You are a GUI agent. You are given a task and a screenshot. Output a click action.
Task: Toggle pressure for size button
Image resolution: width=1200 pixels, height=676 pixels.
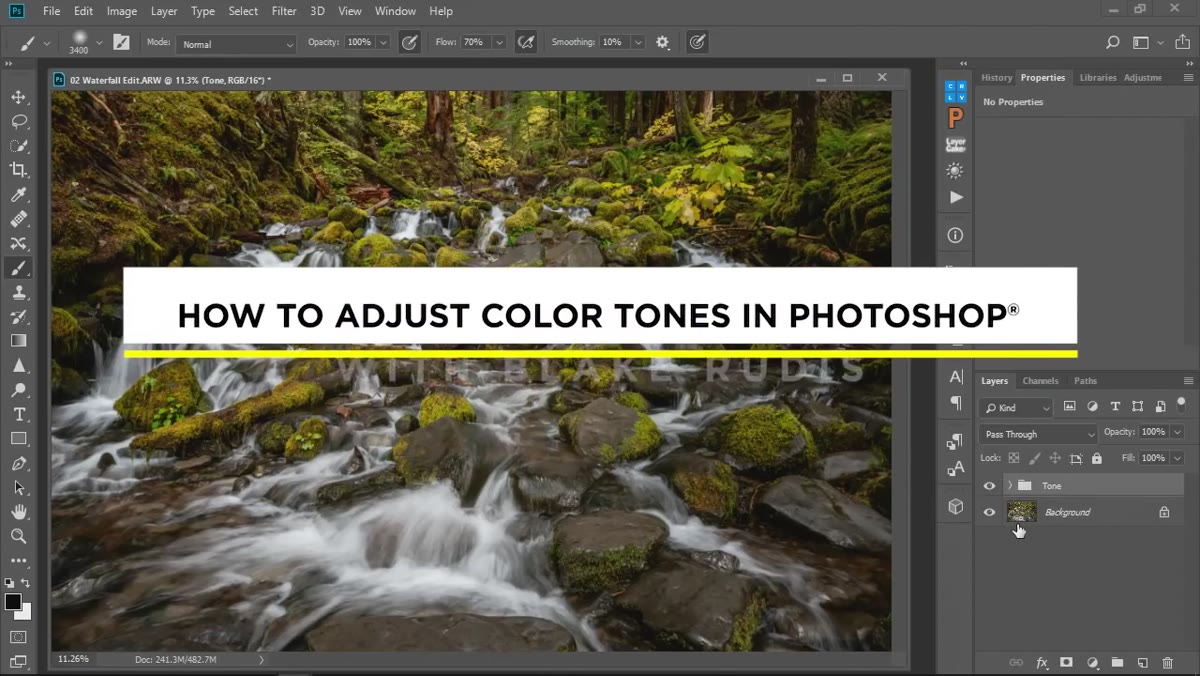point(697,42)
